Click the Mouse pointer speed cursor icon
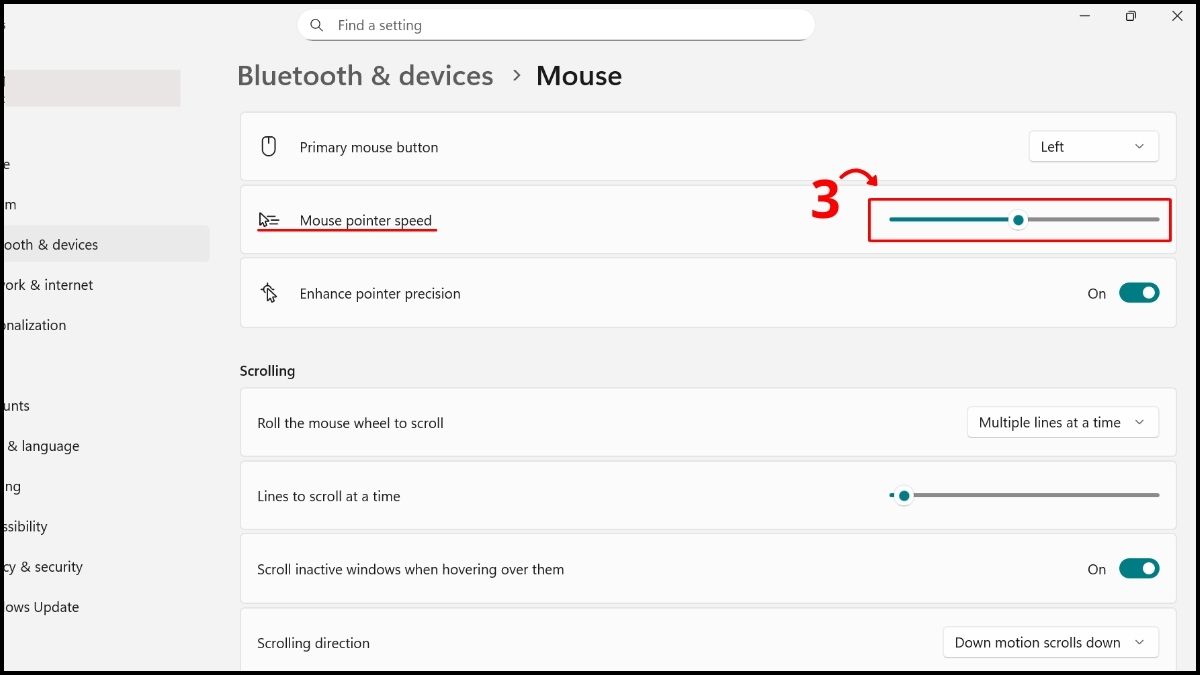 coord(269,220)
